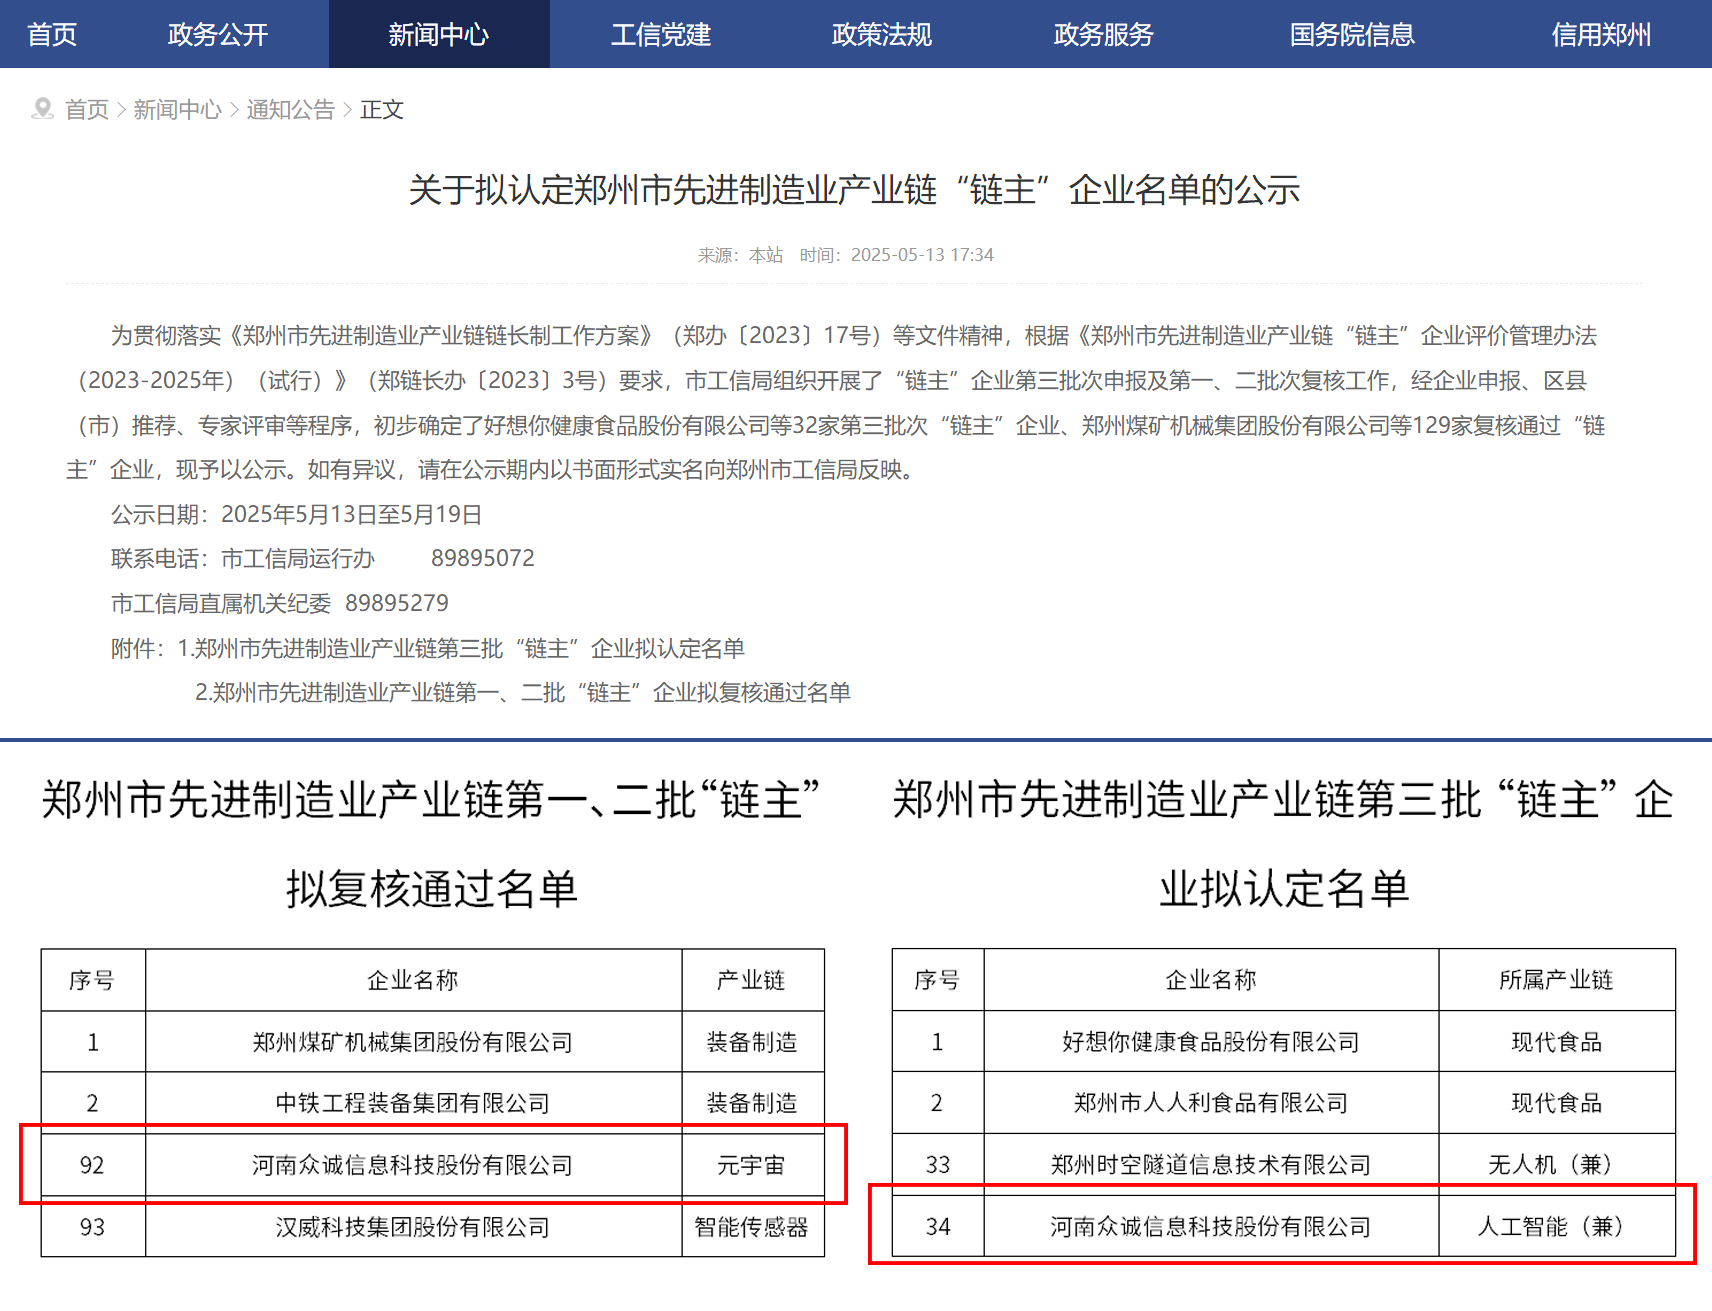This screenshot has height=1311, width=1712.
Task: Open the 政务公开 navigation tab
Action: pyautogui.click(x=218, y=34)
